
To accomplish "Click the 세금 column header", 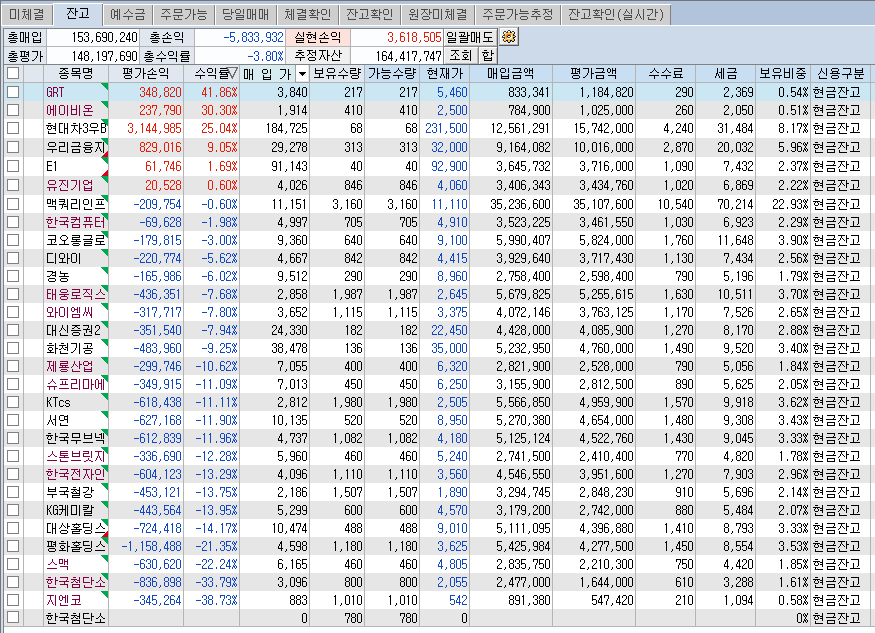I will click(725, 73).
